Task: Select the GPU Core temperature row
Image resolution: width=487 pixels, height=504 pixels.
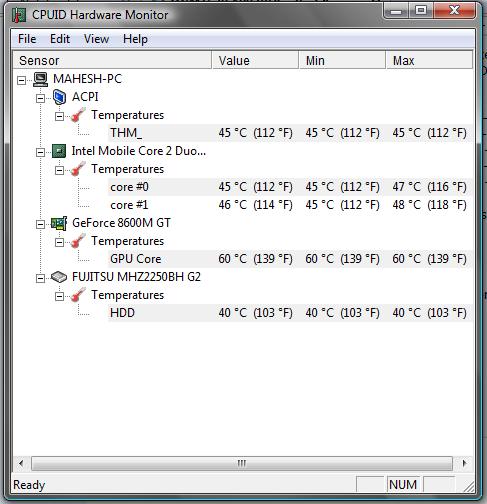Action: coord(290,259)
